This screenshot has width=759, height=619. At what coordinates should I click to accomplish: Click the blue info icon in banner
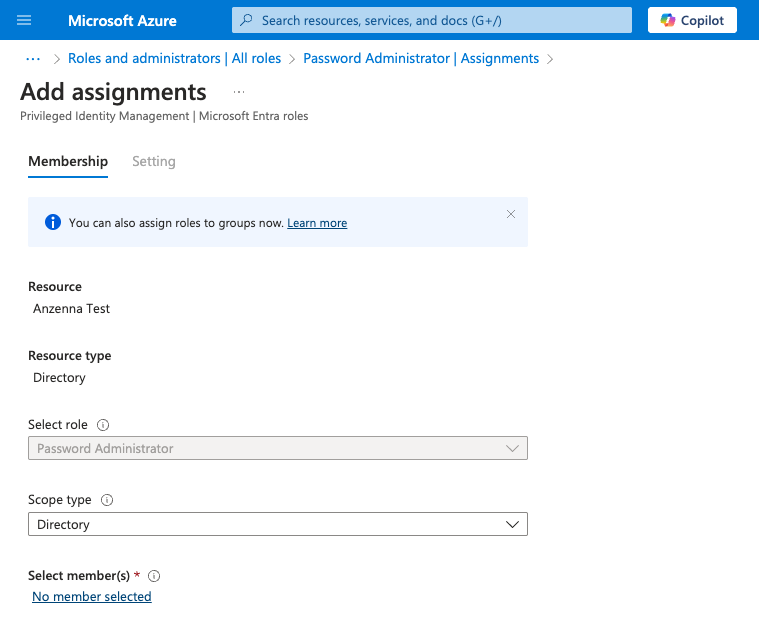coord(53,222)
